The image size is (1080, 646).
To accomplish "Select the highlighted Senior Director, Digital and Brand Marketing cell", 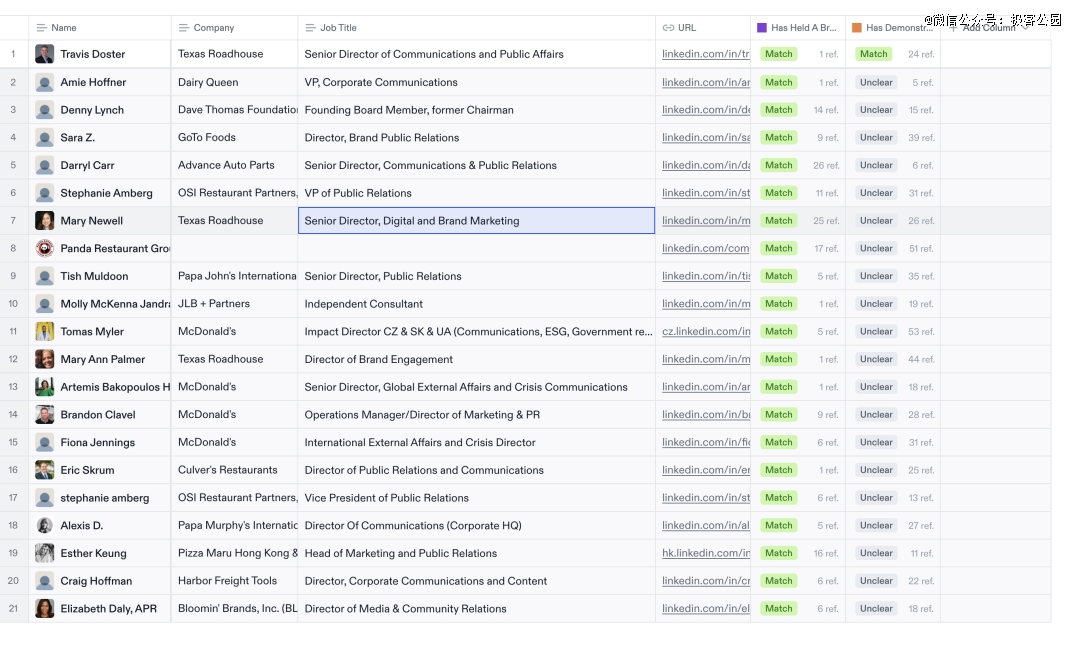I will 476,221.
